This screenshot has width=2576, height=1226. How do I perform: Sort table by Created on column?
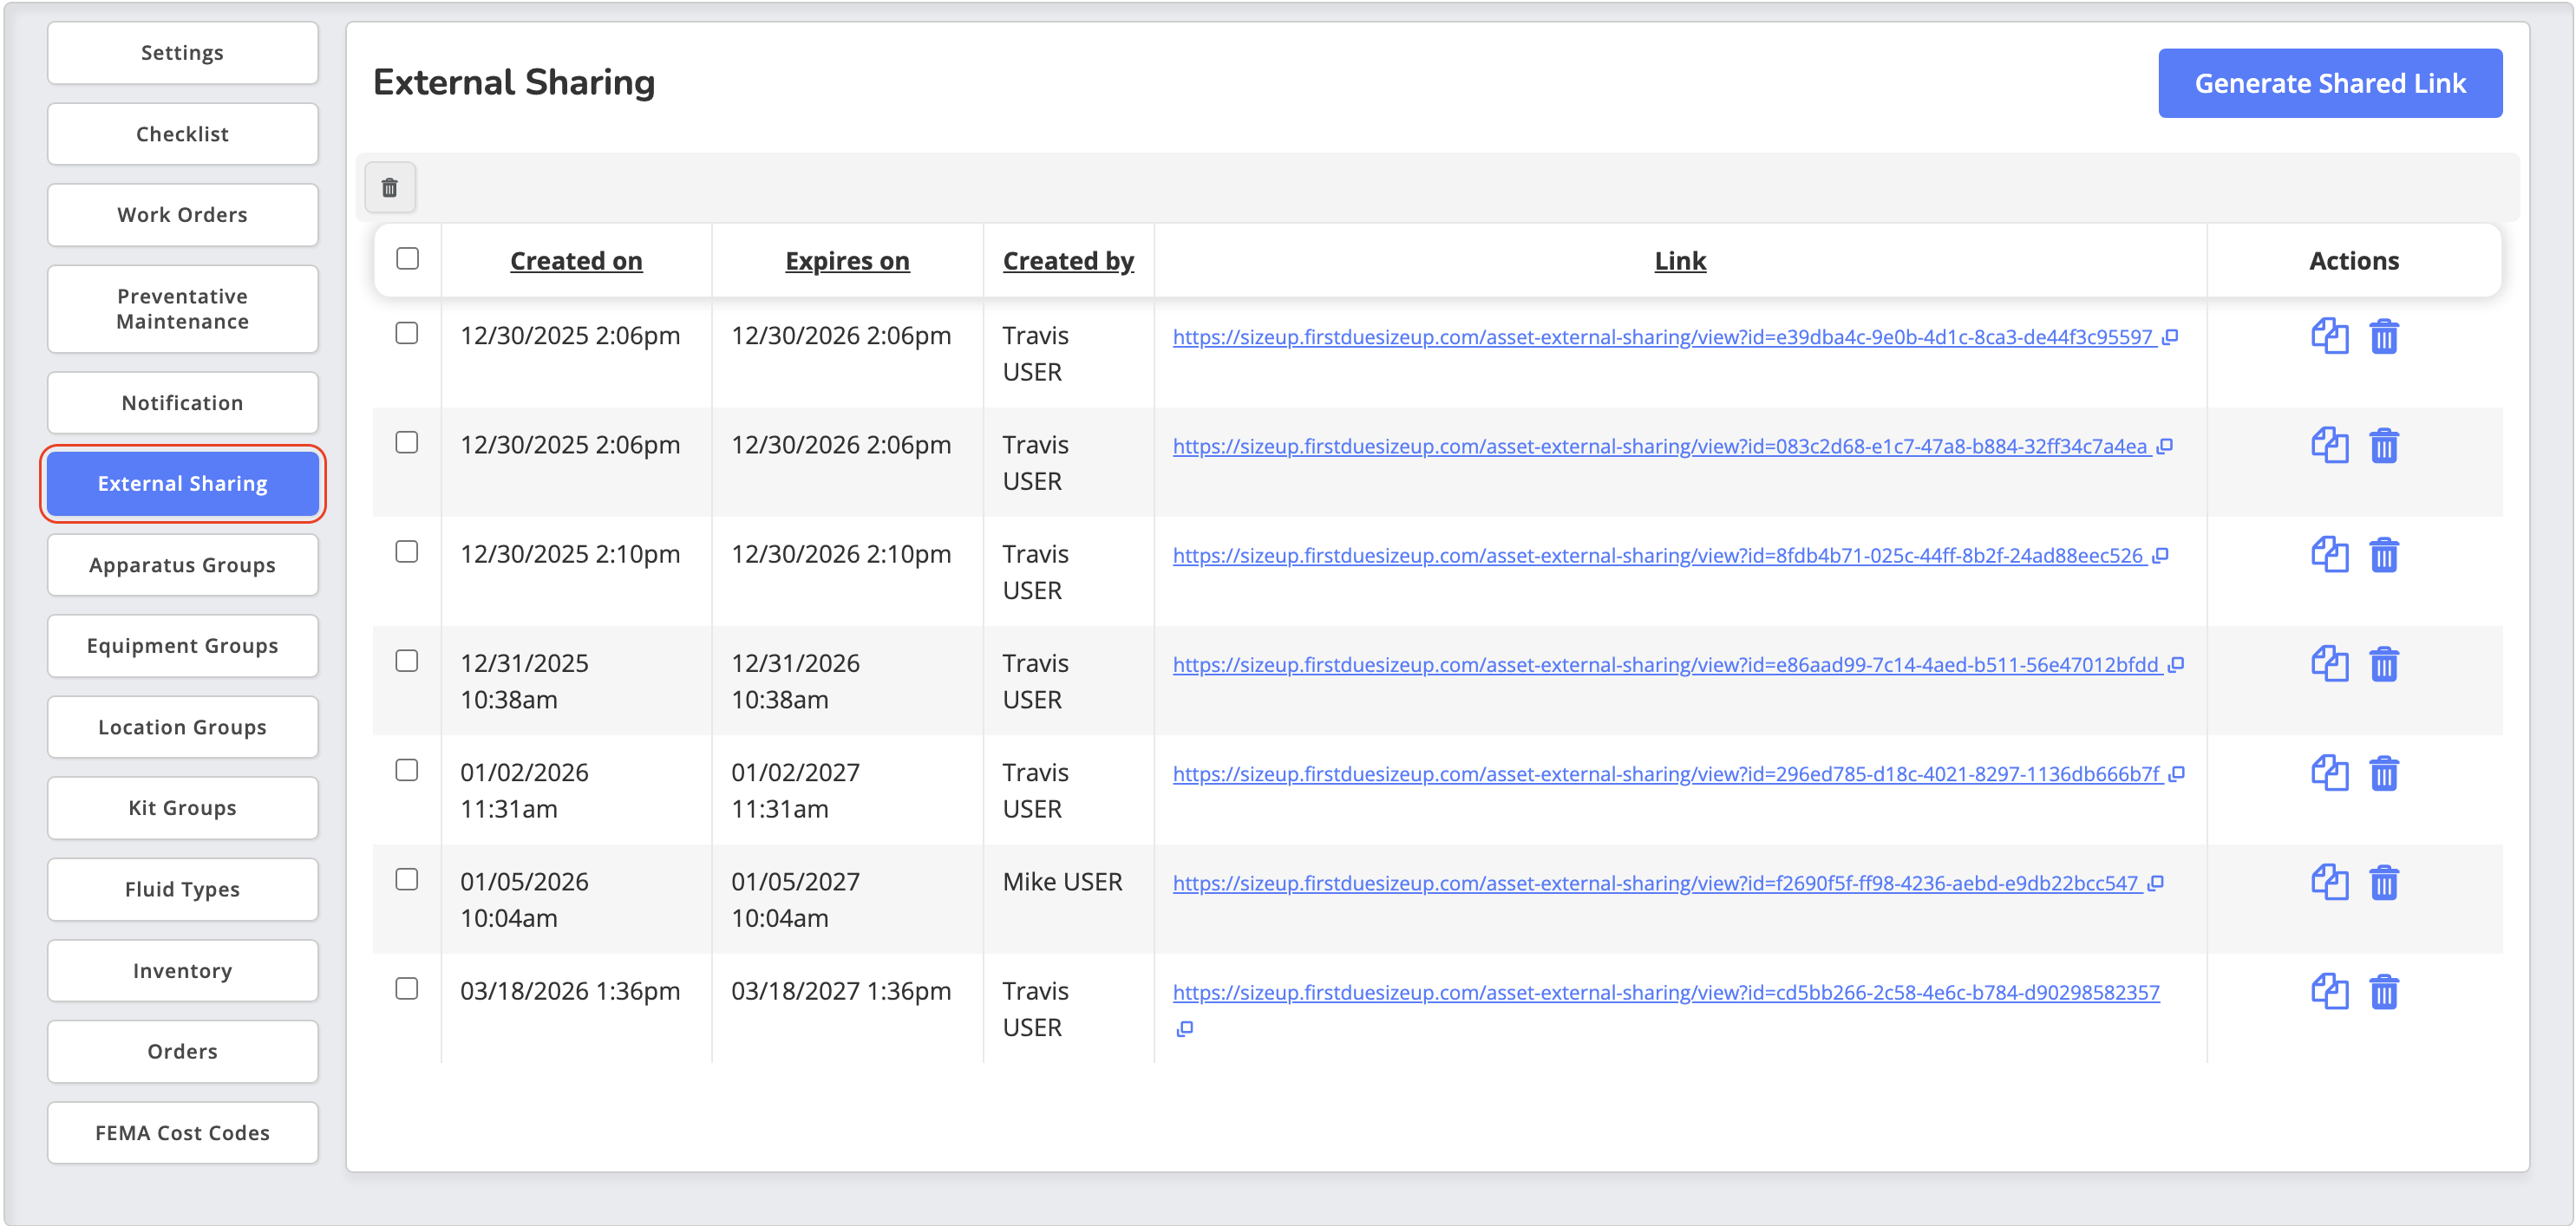click(576, 260)
